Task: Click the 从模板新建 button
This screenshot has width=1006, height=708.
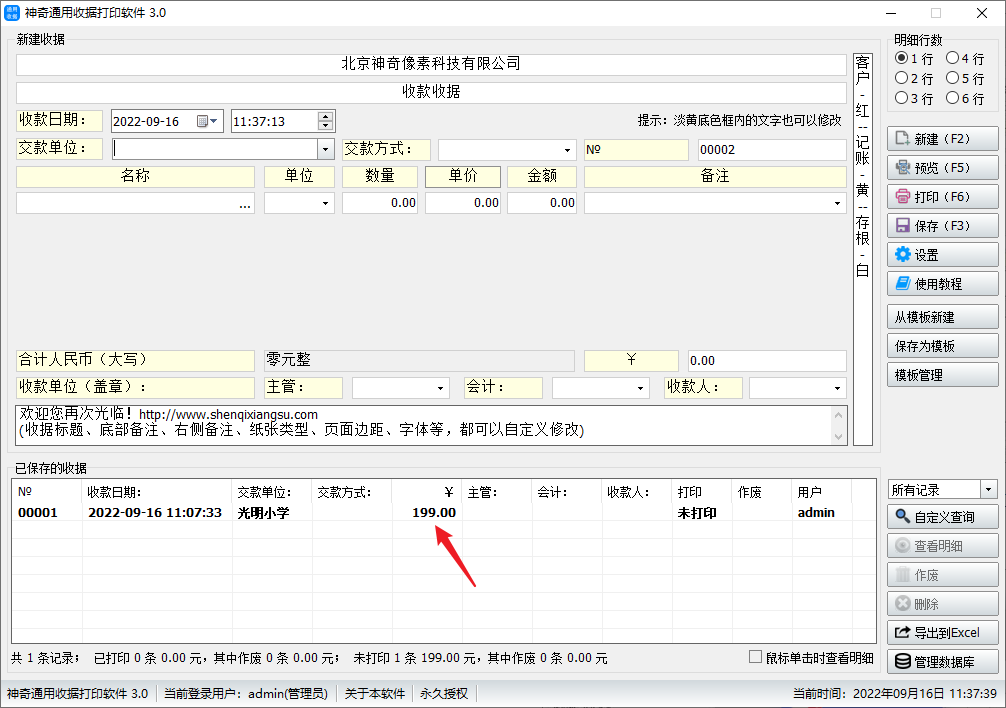Action: (942, 317)
